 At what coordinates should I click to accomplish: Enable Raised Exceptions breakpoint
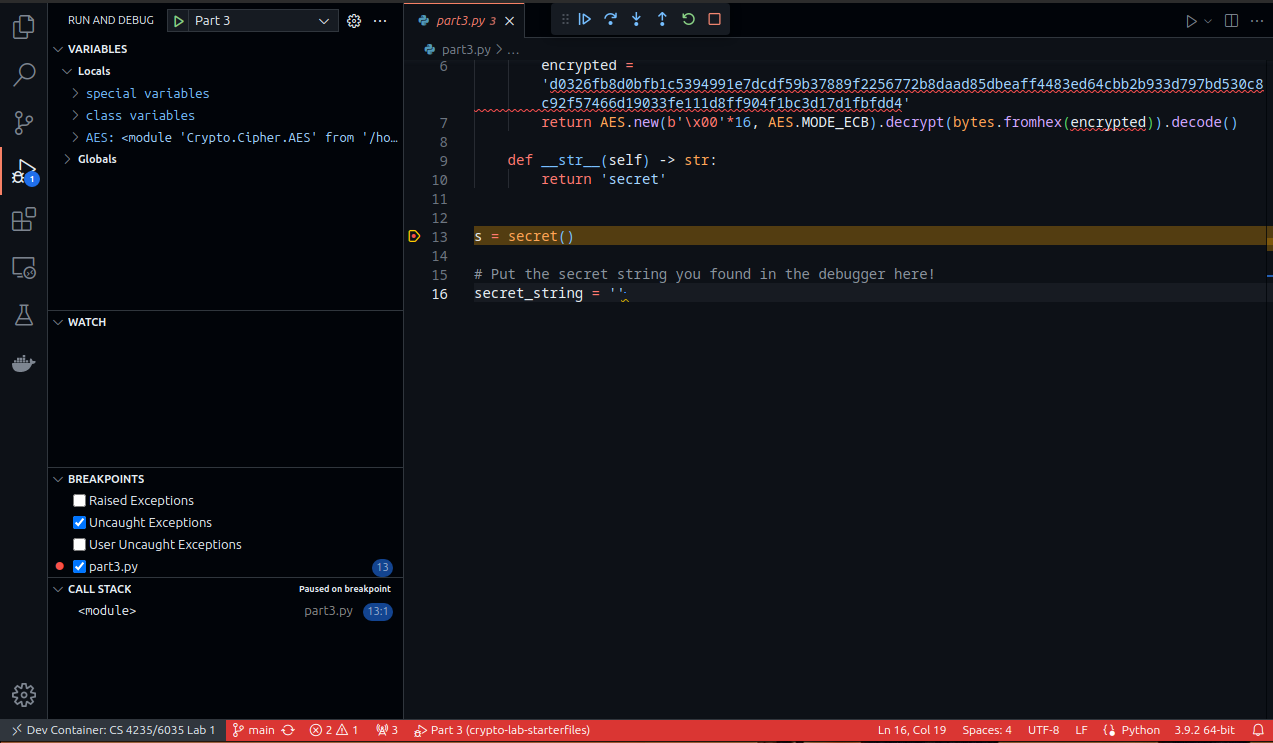(80, 500)
